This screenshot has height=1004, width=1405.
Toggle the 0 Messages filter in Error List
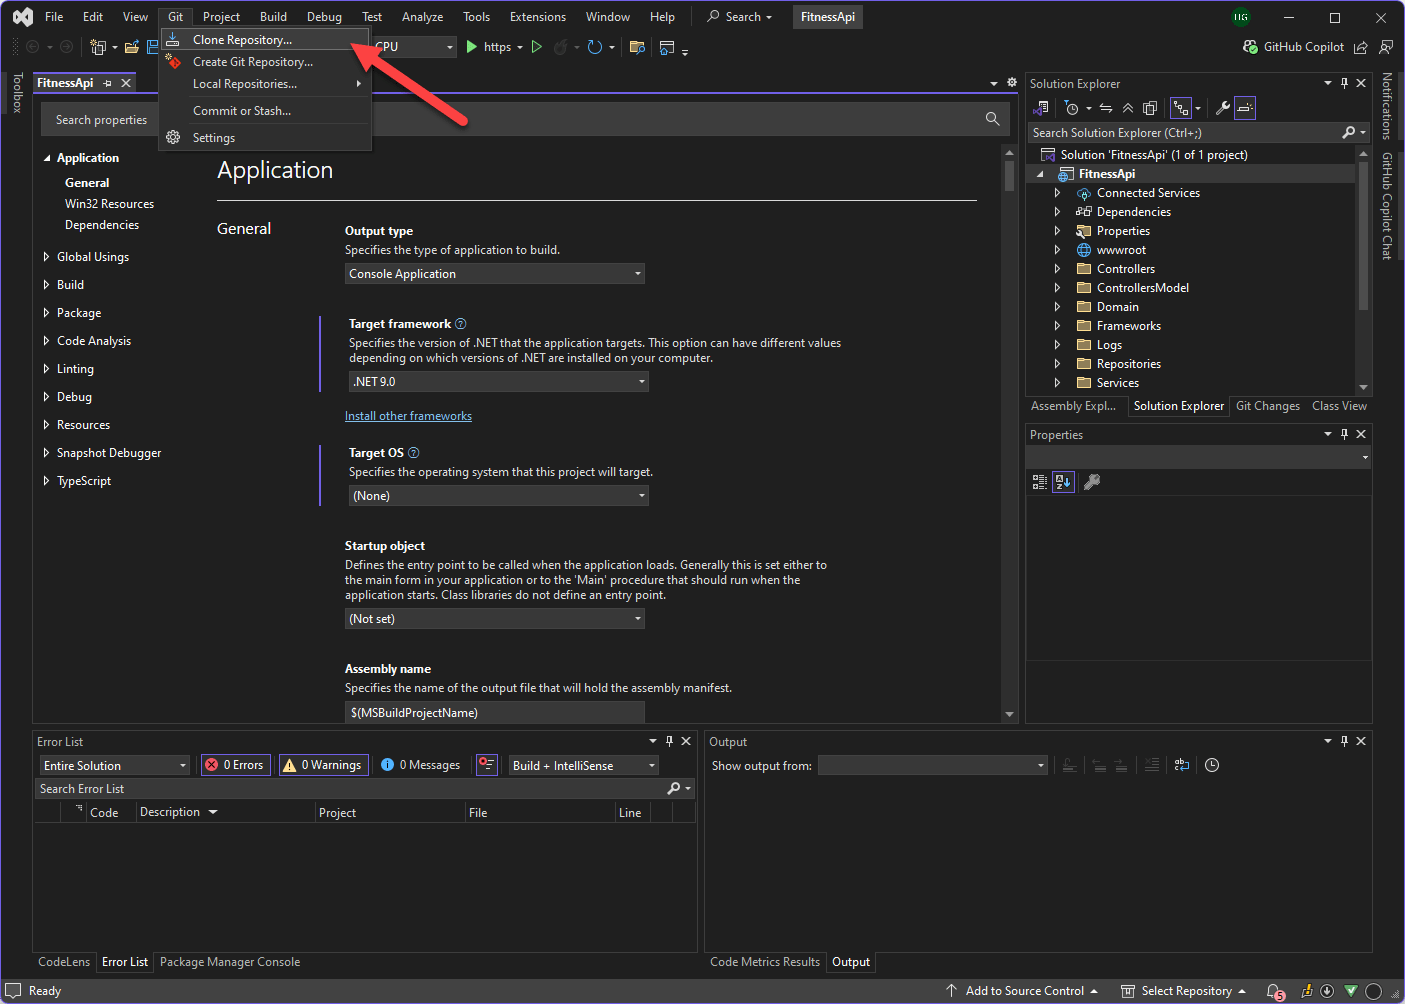coord(419,764)
